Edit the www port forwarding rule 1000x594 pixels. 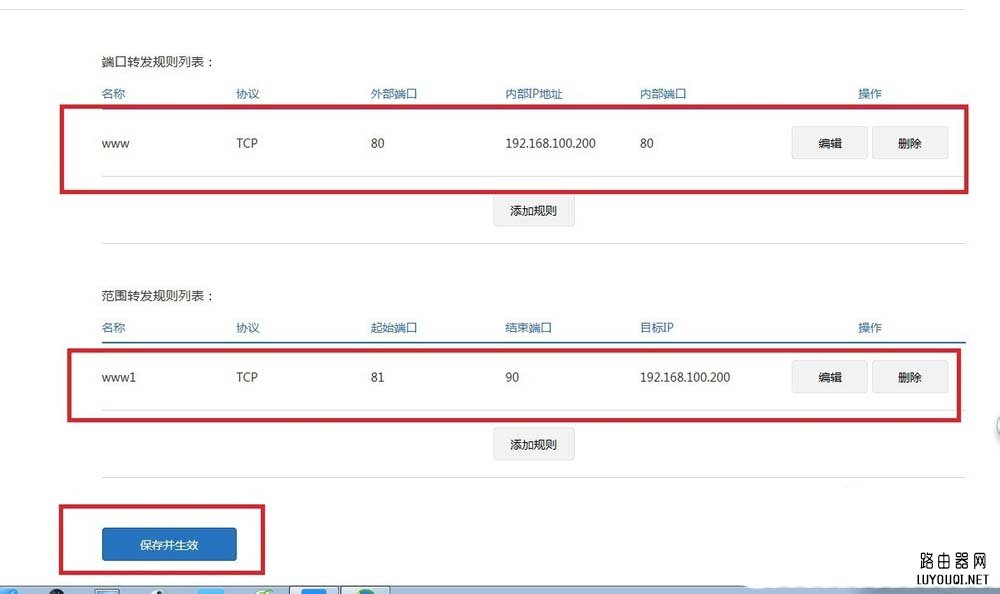click(x=829, y=143)
